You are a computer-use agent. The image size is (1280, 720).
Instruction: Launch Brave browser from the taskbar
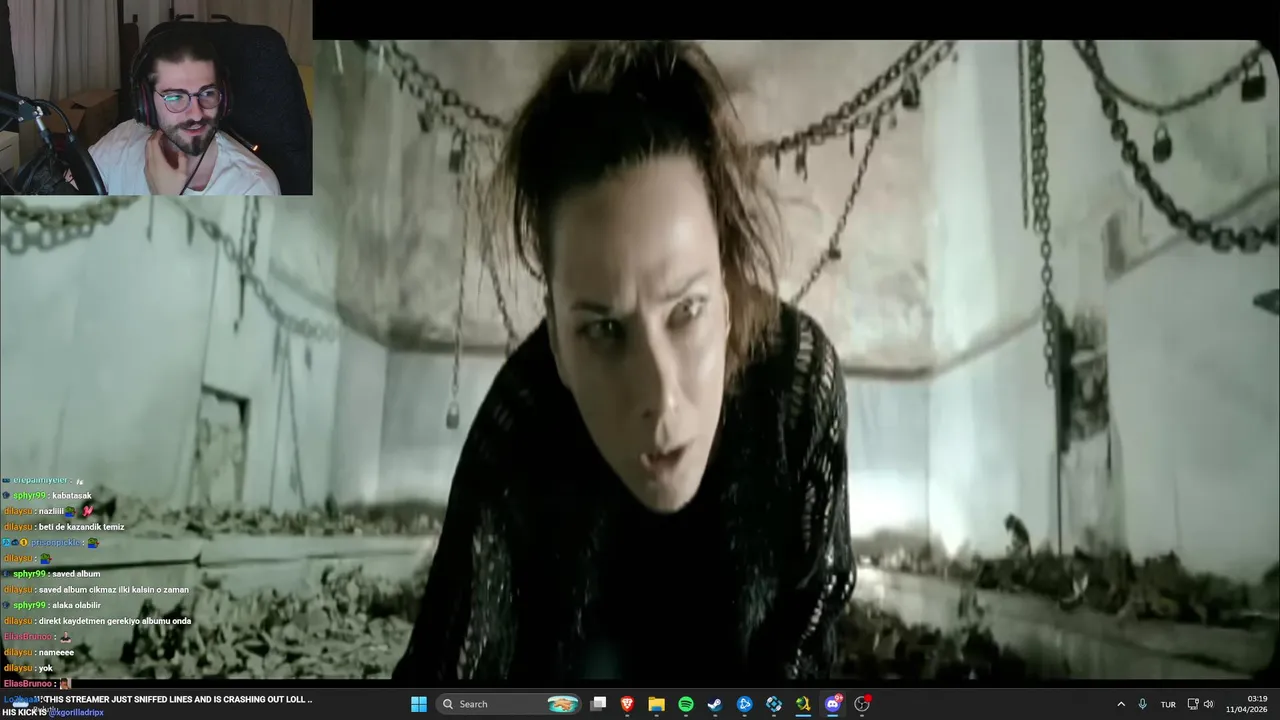tap(627, 704)
